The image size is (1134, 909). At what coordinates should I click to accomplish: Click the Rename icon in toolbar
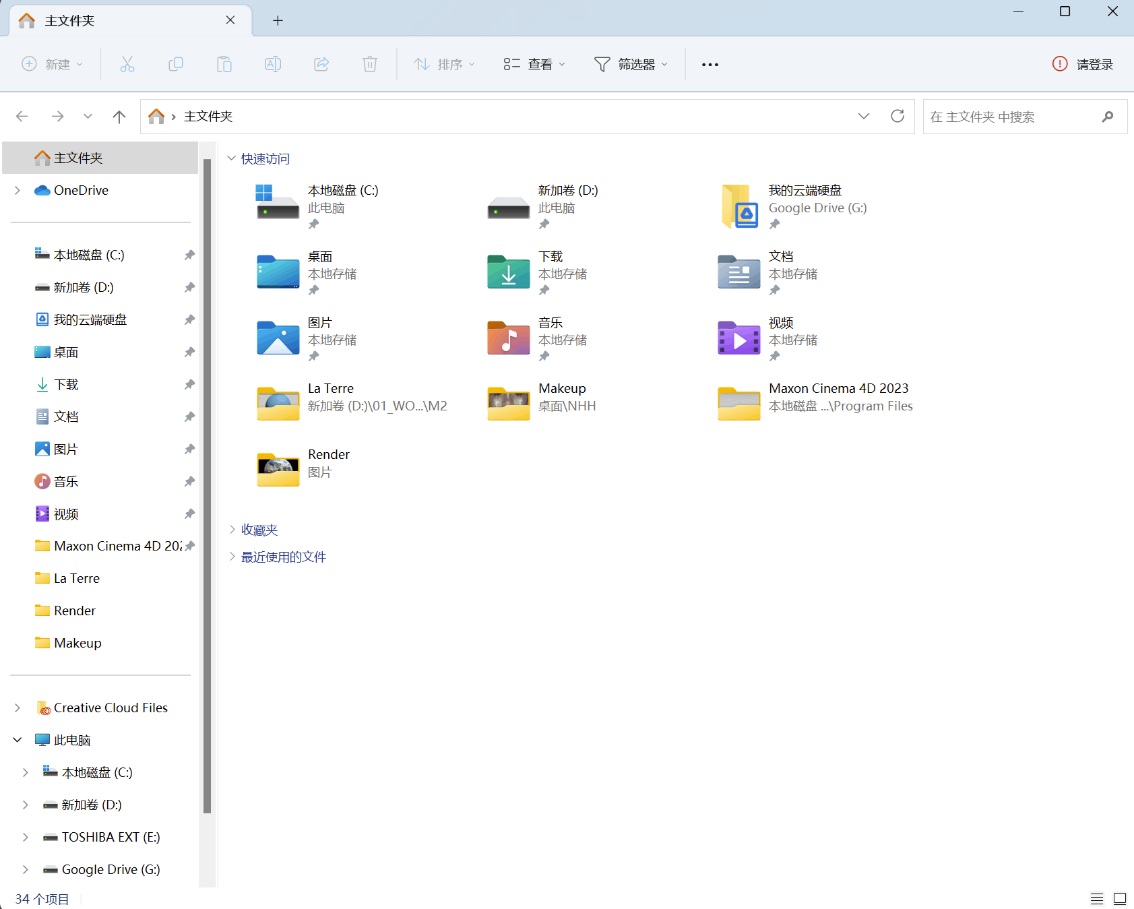click(273, 64)
